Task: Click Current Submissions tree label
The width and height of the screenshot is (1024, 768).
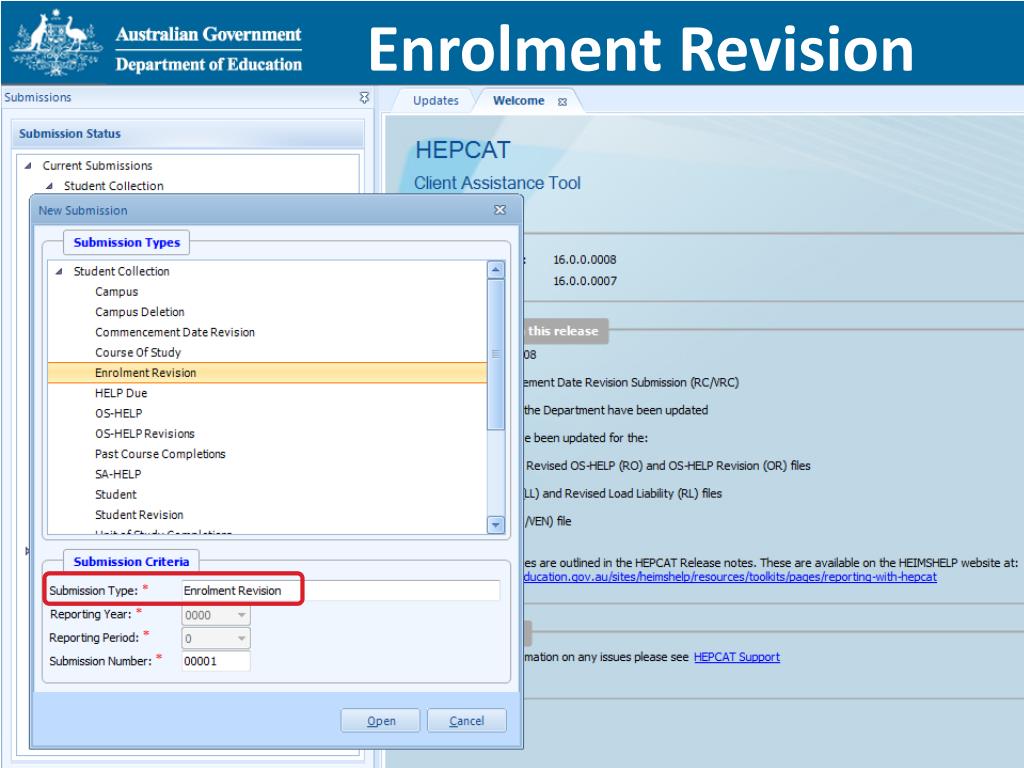Action: click(97, 166)
